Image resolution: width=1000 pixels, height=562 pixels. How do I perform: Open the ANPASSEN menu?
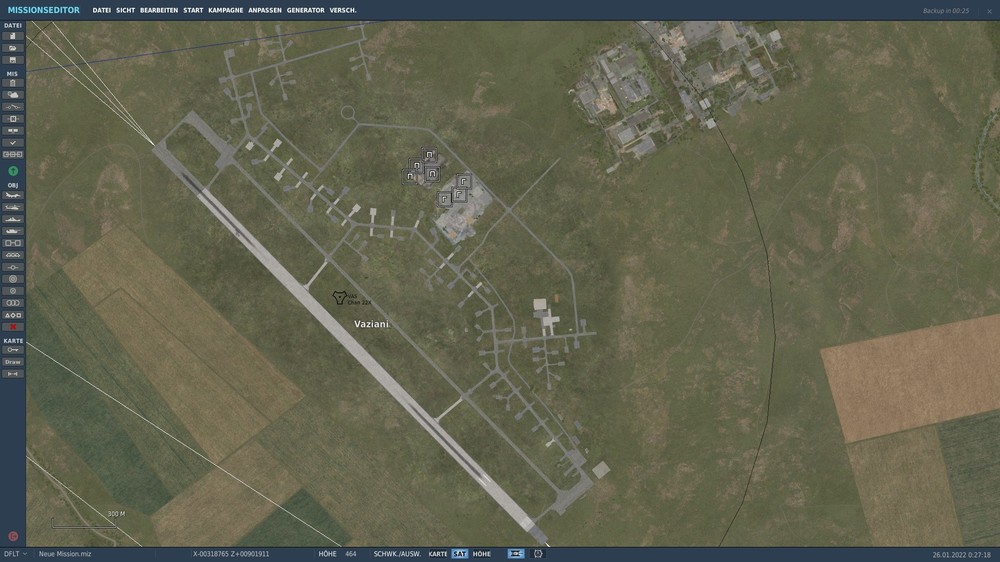click(x=265, y=10)
